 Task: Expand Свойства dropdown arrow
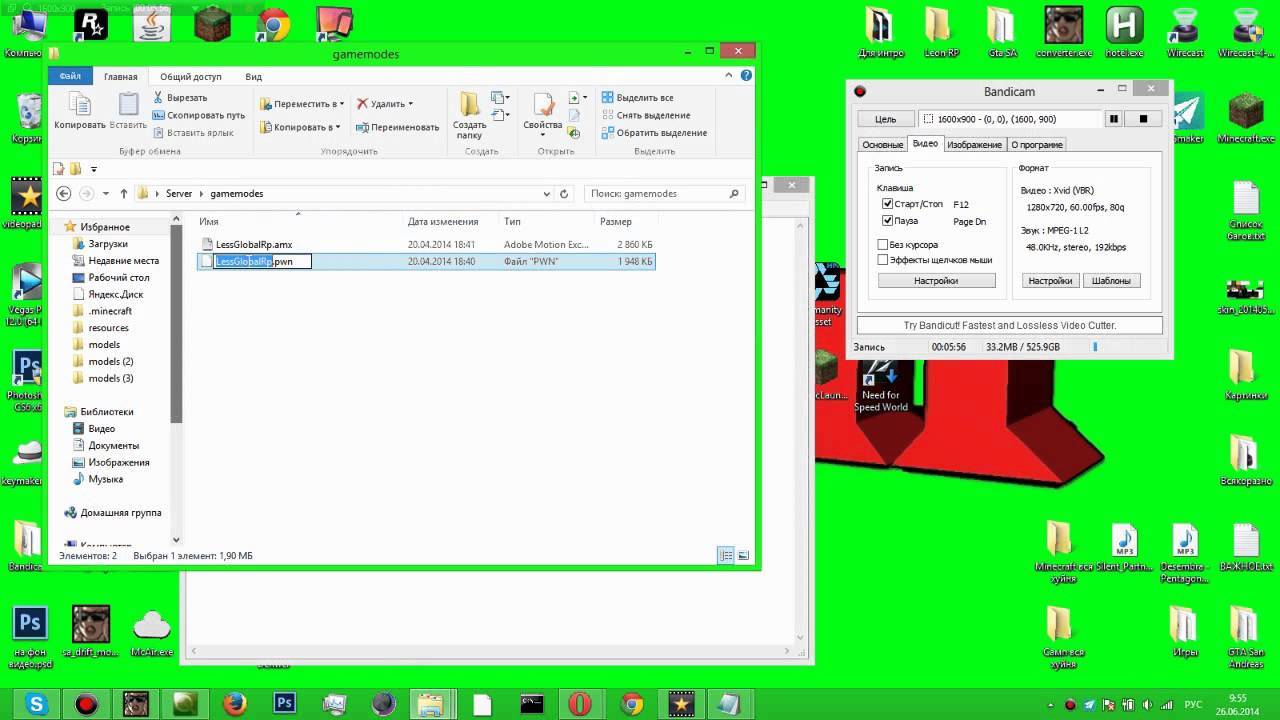[x=543, y=138]
